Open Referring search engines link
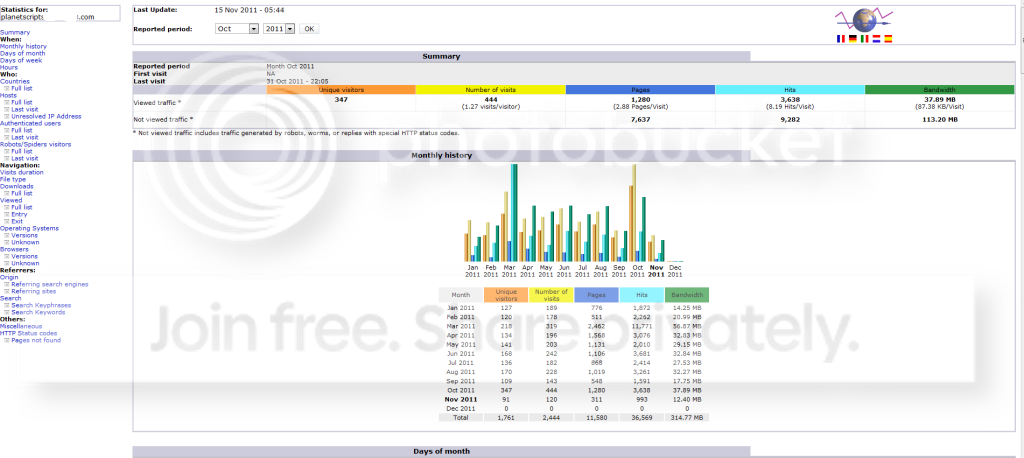 click(x=50, y=284)
